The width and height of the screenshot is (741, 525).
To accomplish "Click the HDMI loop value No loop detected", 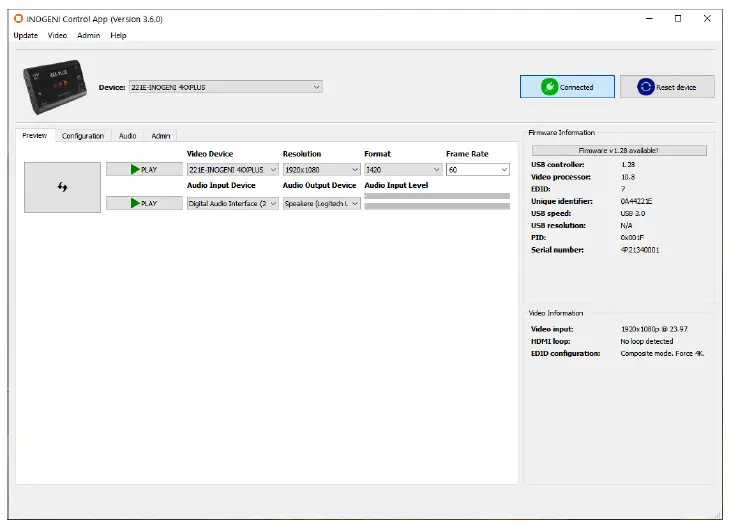I will pyautogui.click(x=646, y=341).
